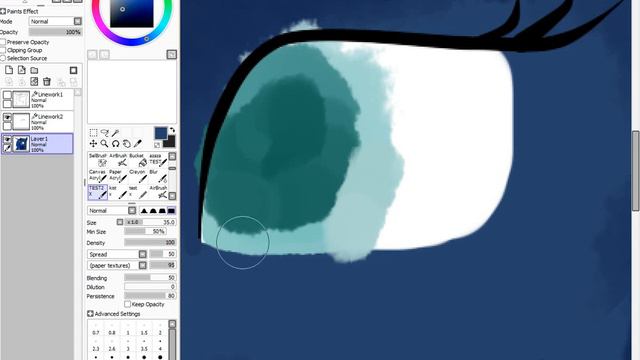The image size is (640, 360).
Task: Pick brush size preset 0.7
Action: (96, 329)
